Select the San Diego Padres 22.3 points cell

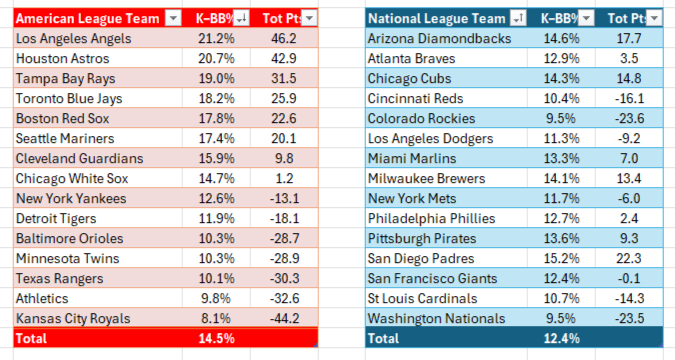click(629, 258)
